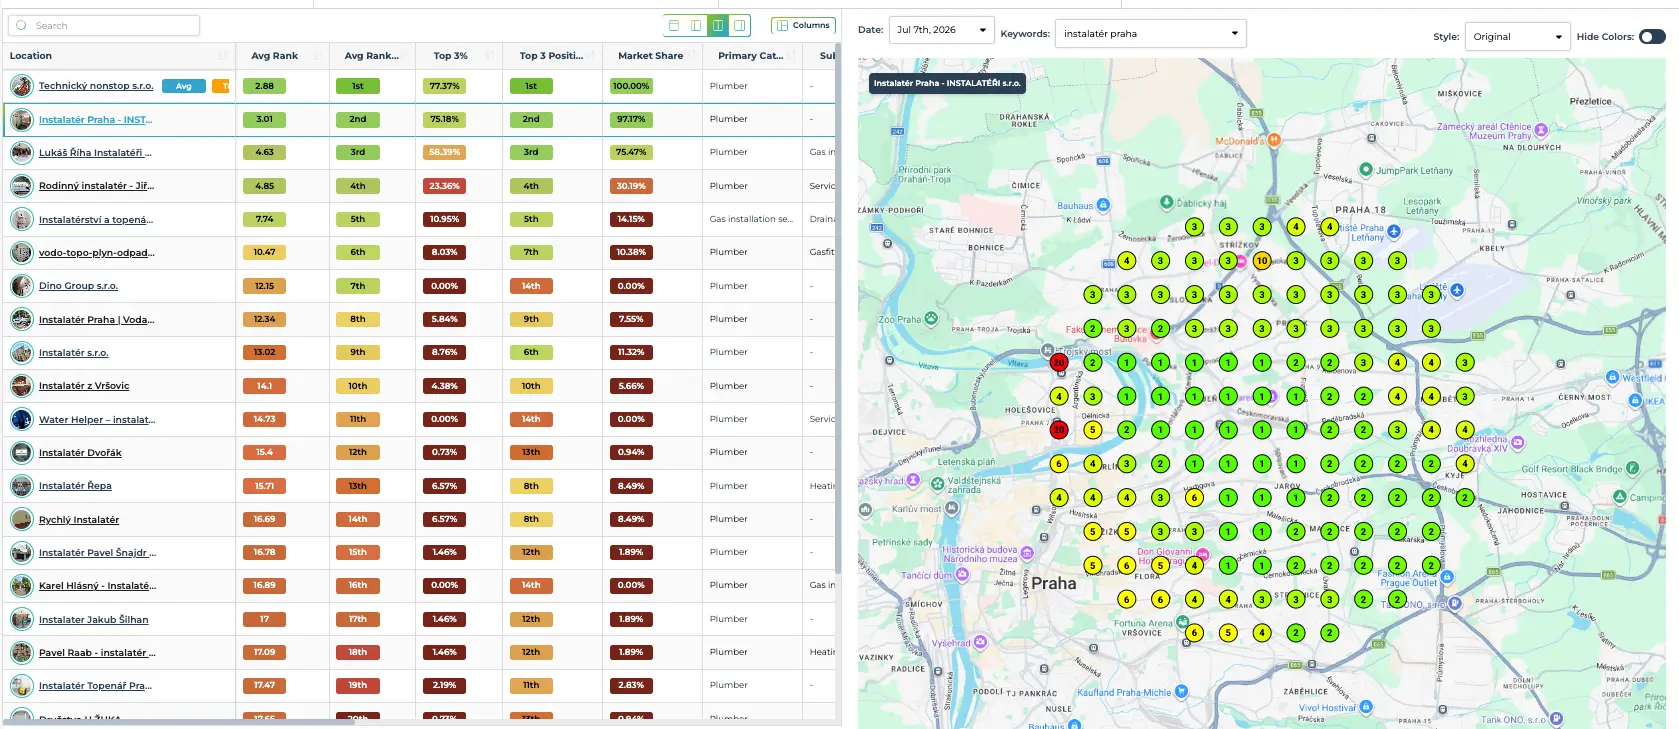The height and width of the screenshot is (729, 1679).
Task: Open the Columns chooser
Action: coord(803,25)
